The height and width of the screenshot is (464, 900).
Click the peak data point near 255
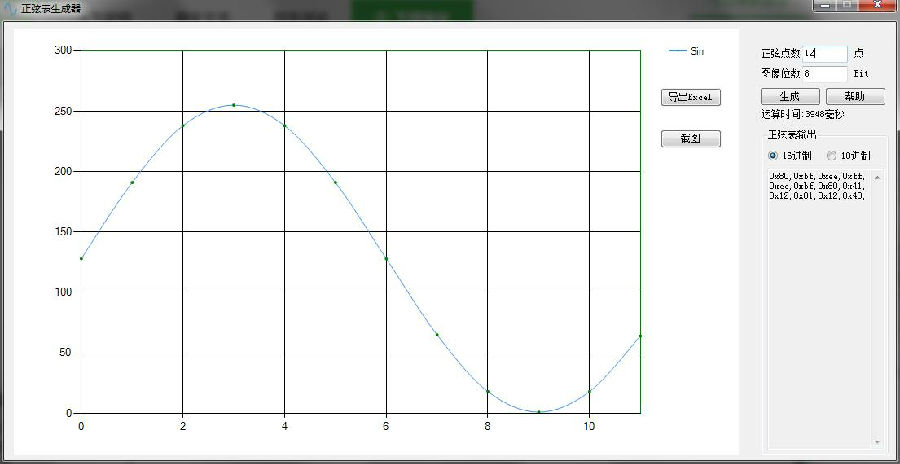[233, 105]
